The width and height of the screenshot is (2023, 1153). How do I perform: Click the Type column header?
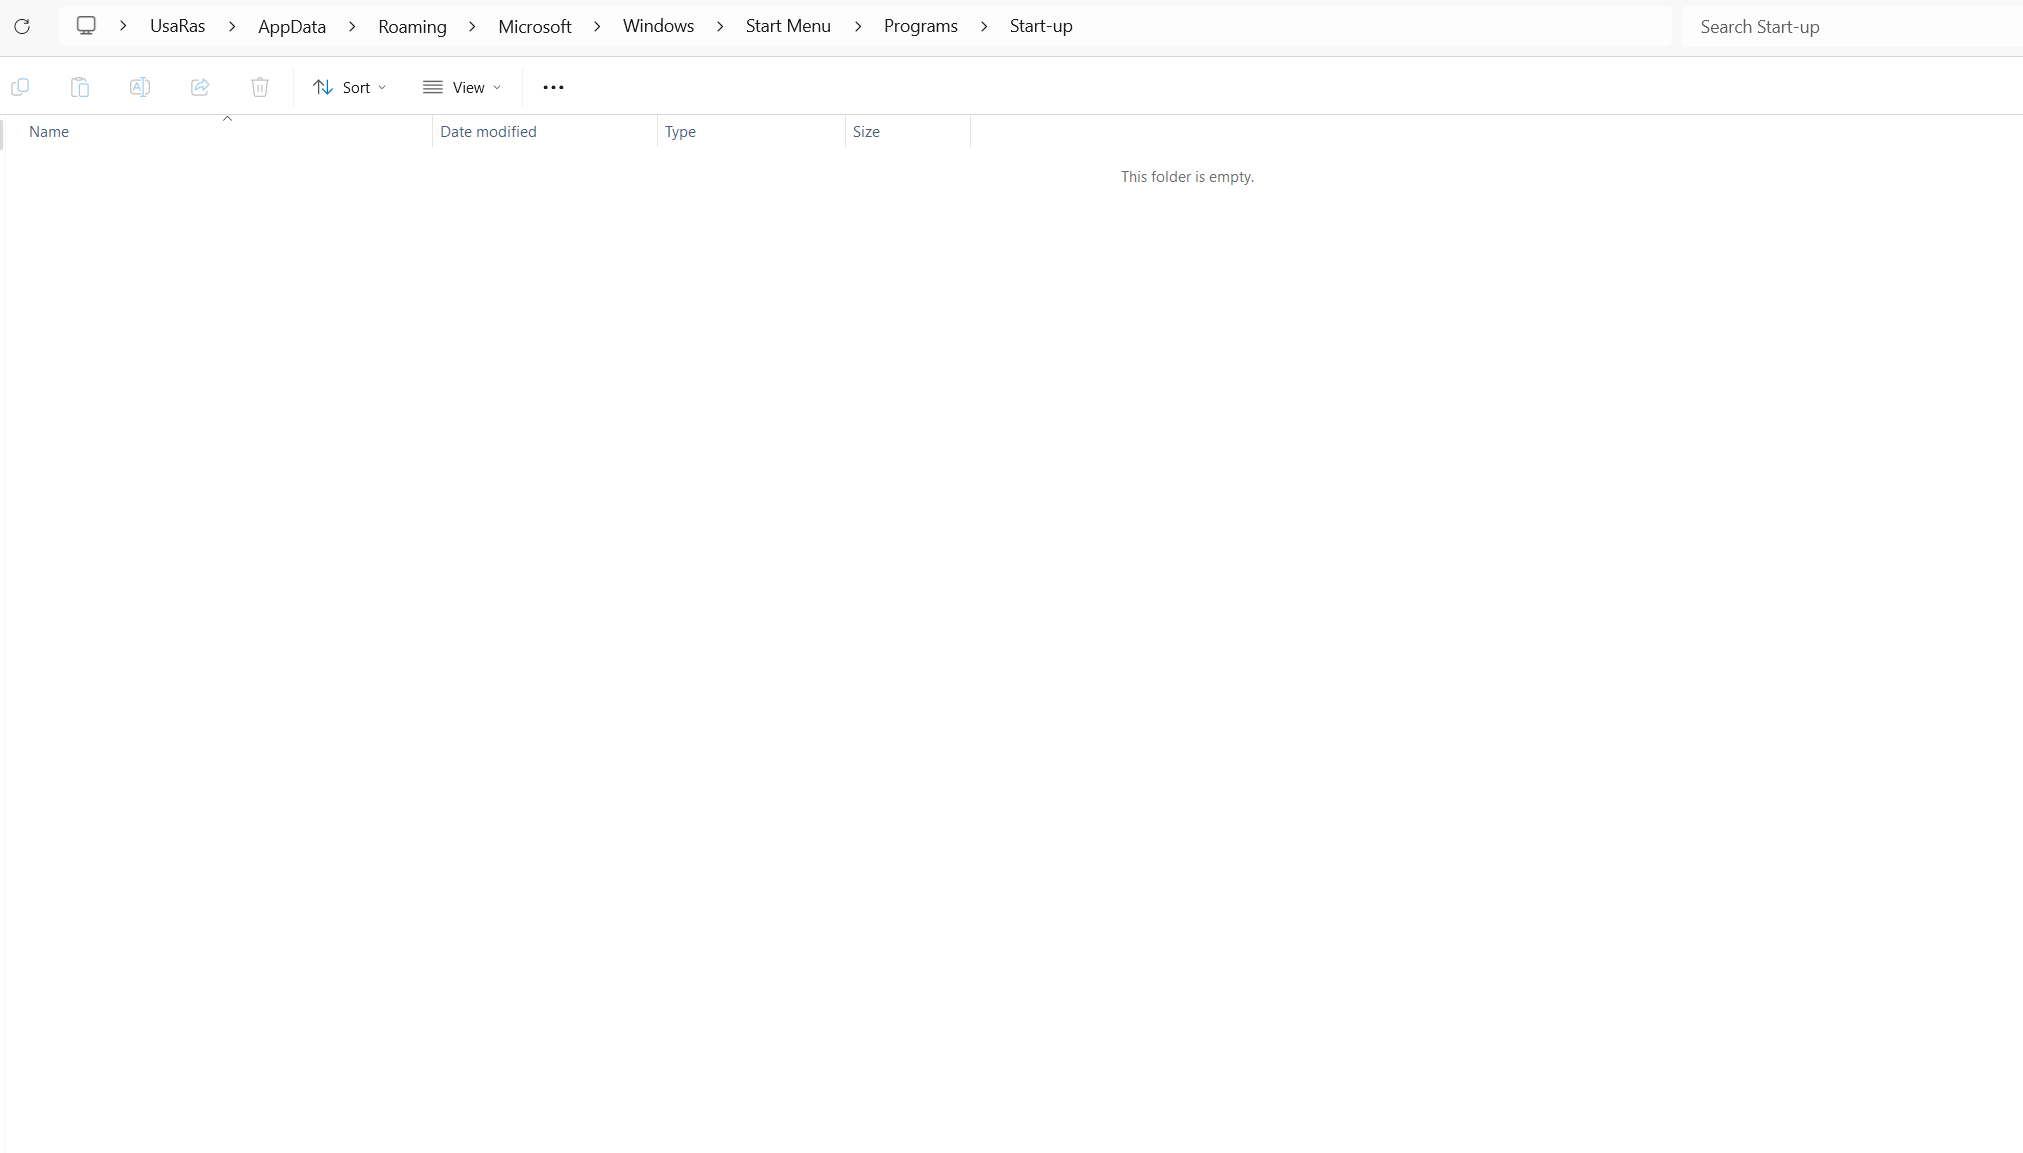(679, 131)
